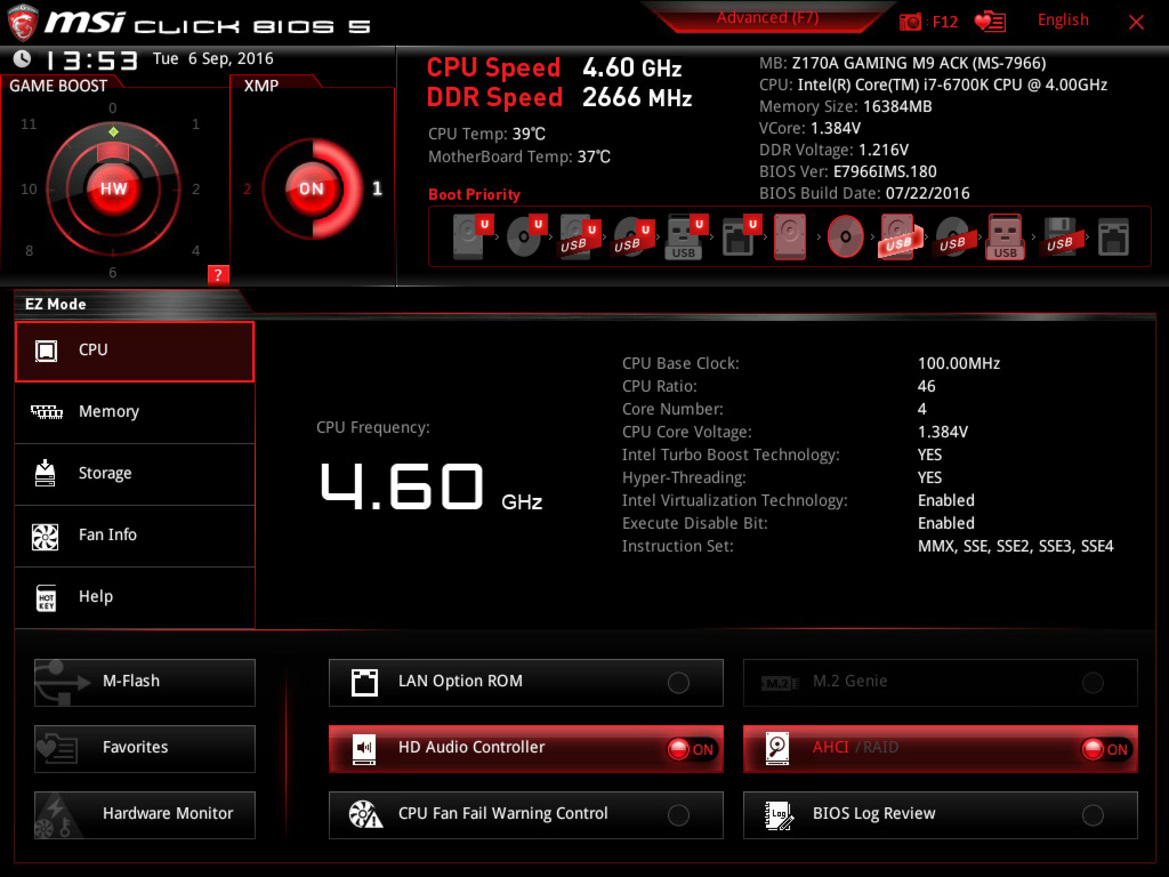The height and width of the screenshot is (877, 1169).
Task: Toggle CPU Fan Fail Warning Control
Action: coord(526,814)
